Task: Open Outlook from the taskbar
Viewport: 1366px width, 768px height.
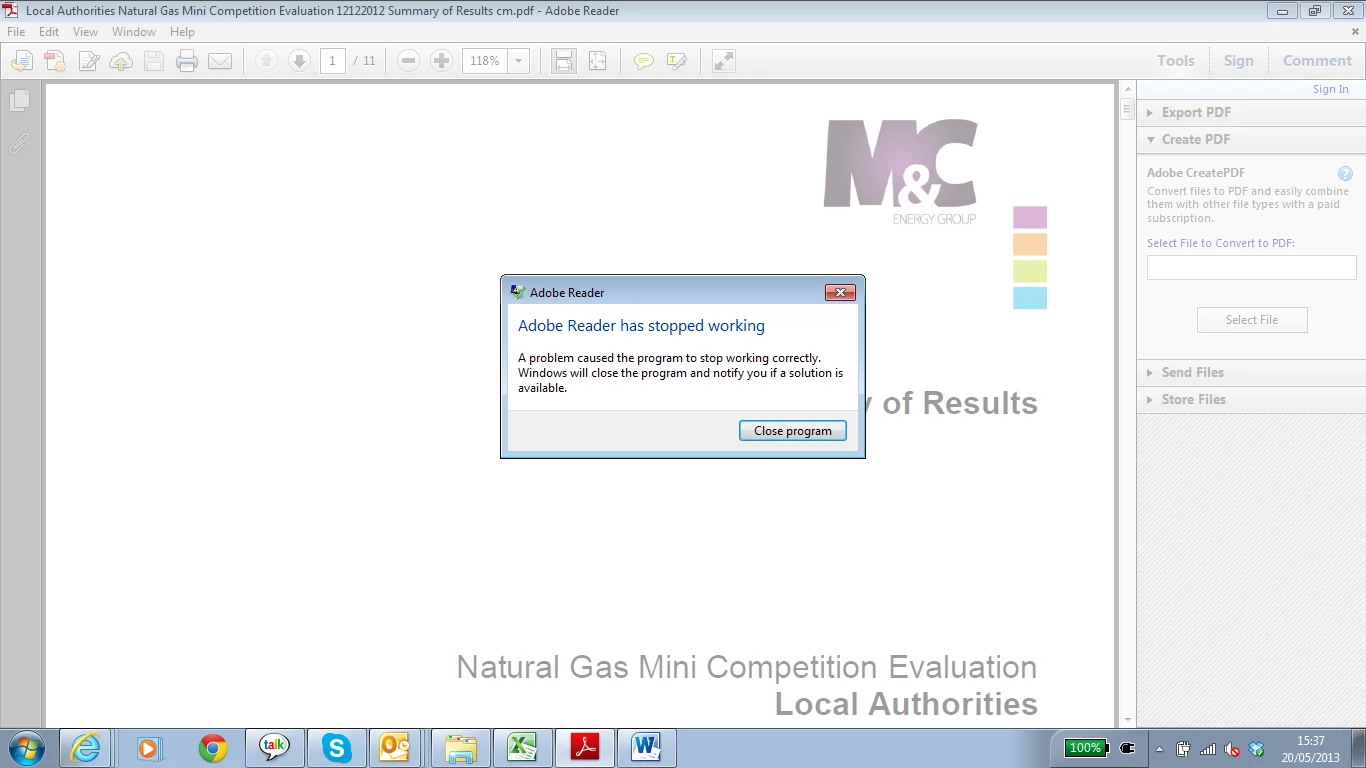Action: 397,748
